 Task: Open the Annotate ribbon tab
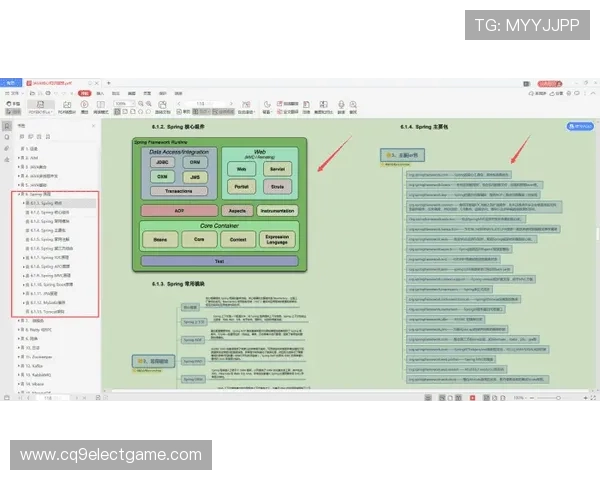116,93
